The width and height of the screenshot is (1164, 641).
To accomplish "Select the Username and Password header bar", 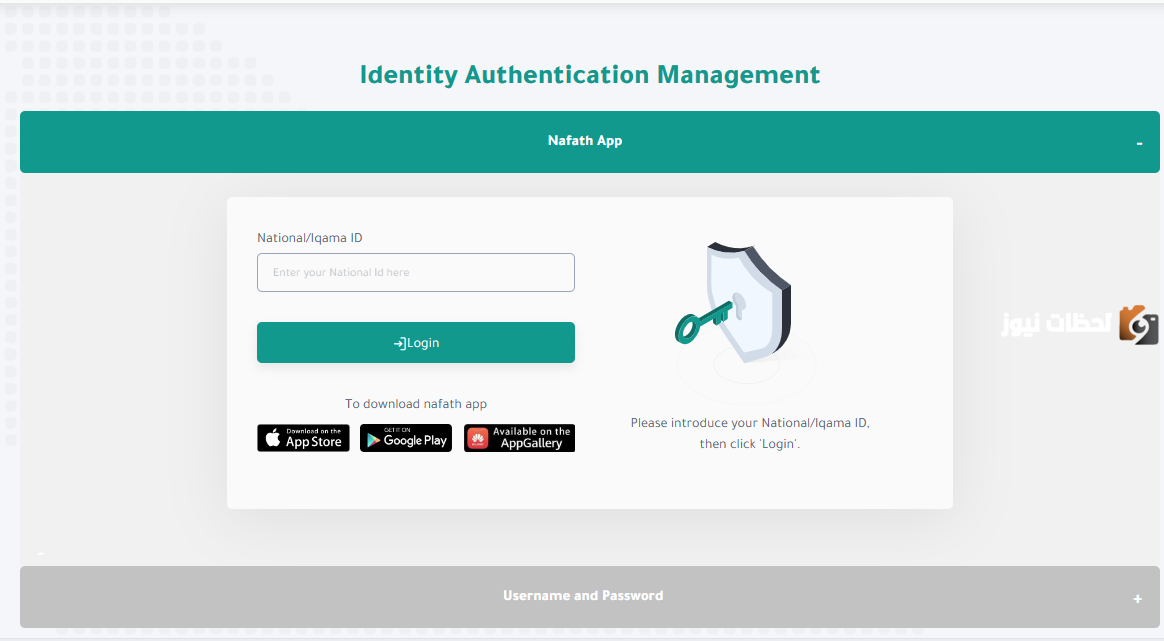I will (x=589, y=596).
